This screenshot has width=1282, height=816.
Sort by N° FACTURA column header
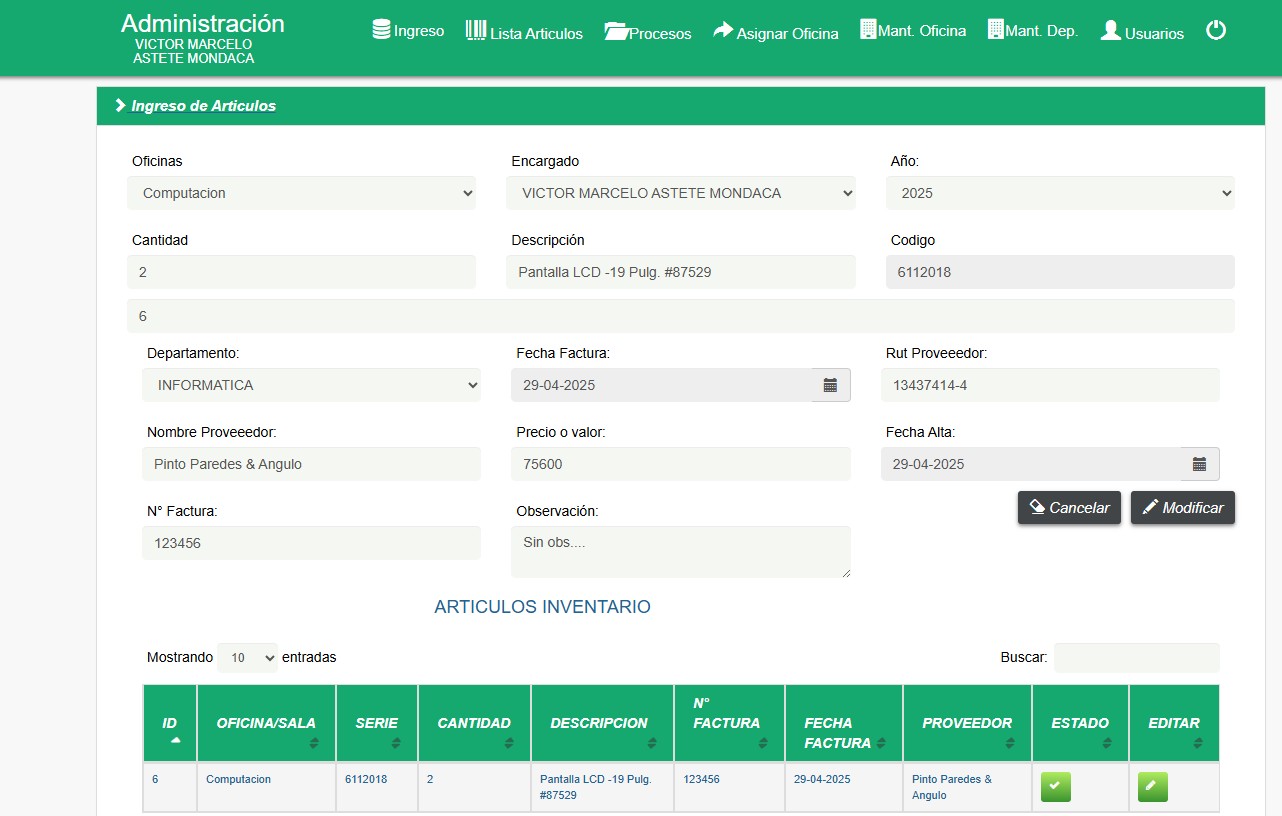(x=730, y=723)
